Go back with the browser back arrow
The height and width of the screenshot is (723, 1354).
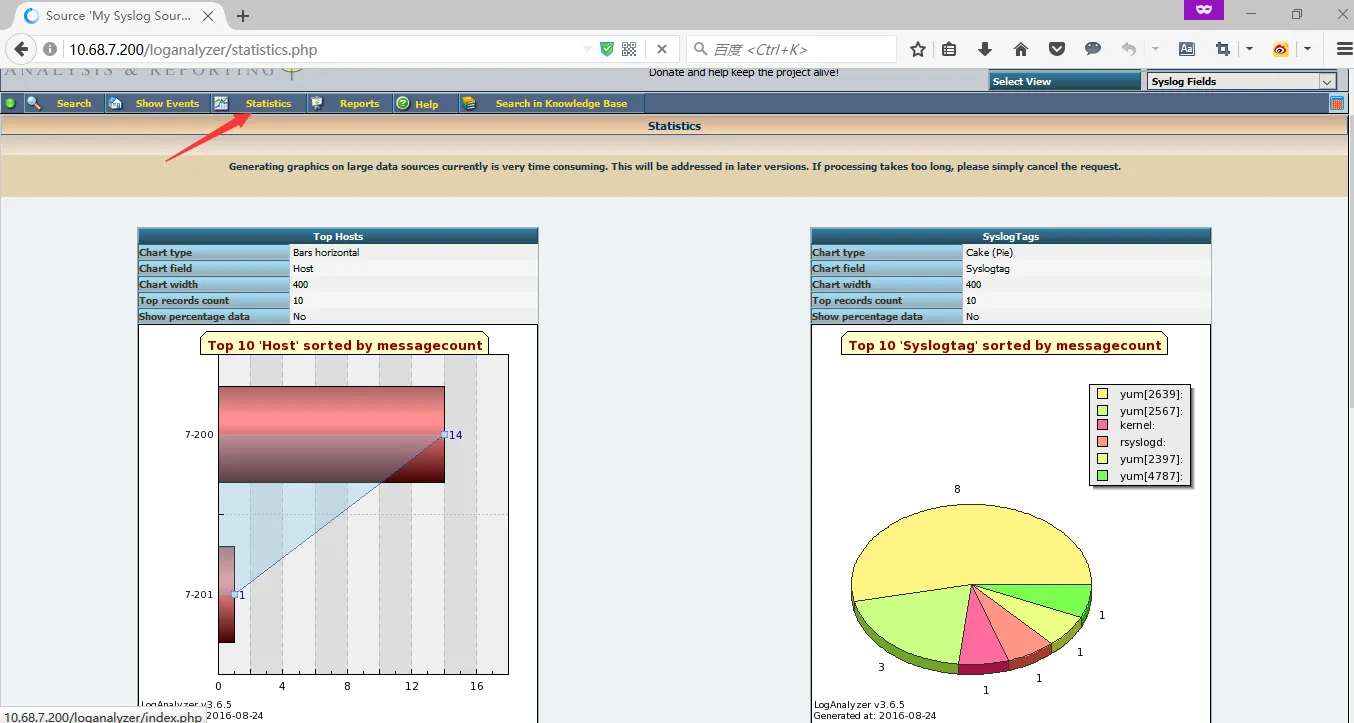[20, 49]
